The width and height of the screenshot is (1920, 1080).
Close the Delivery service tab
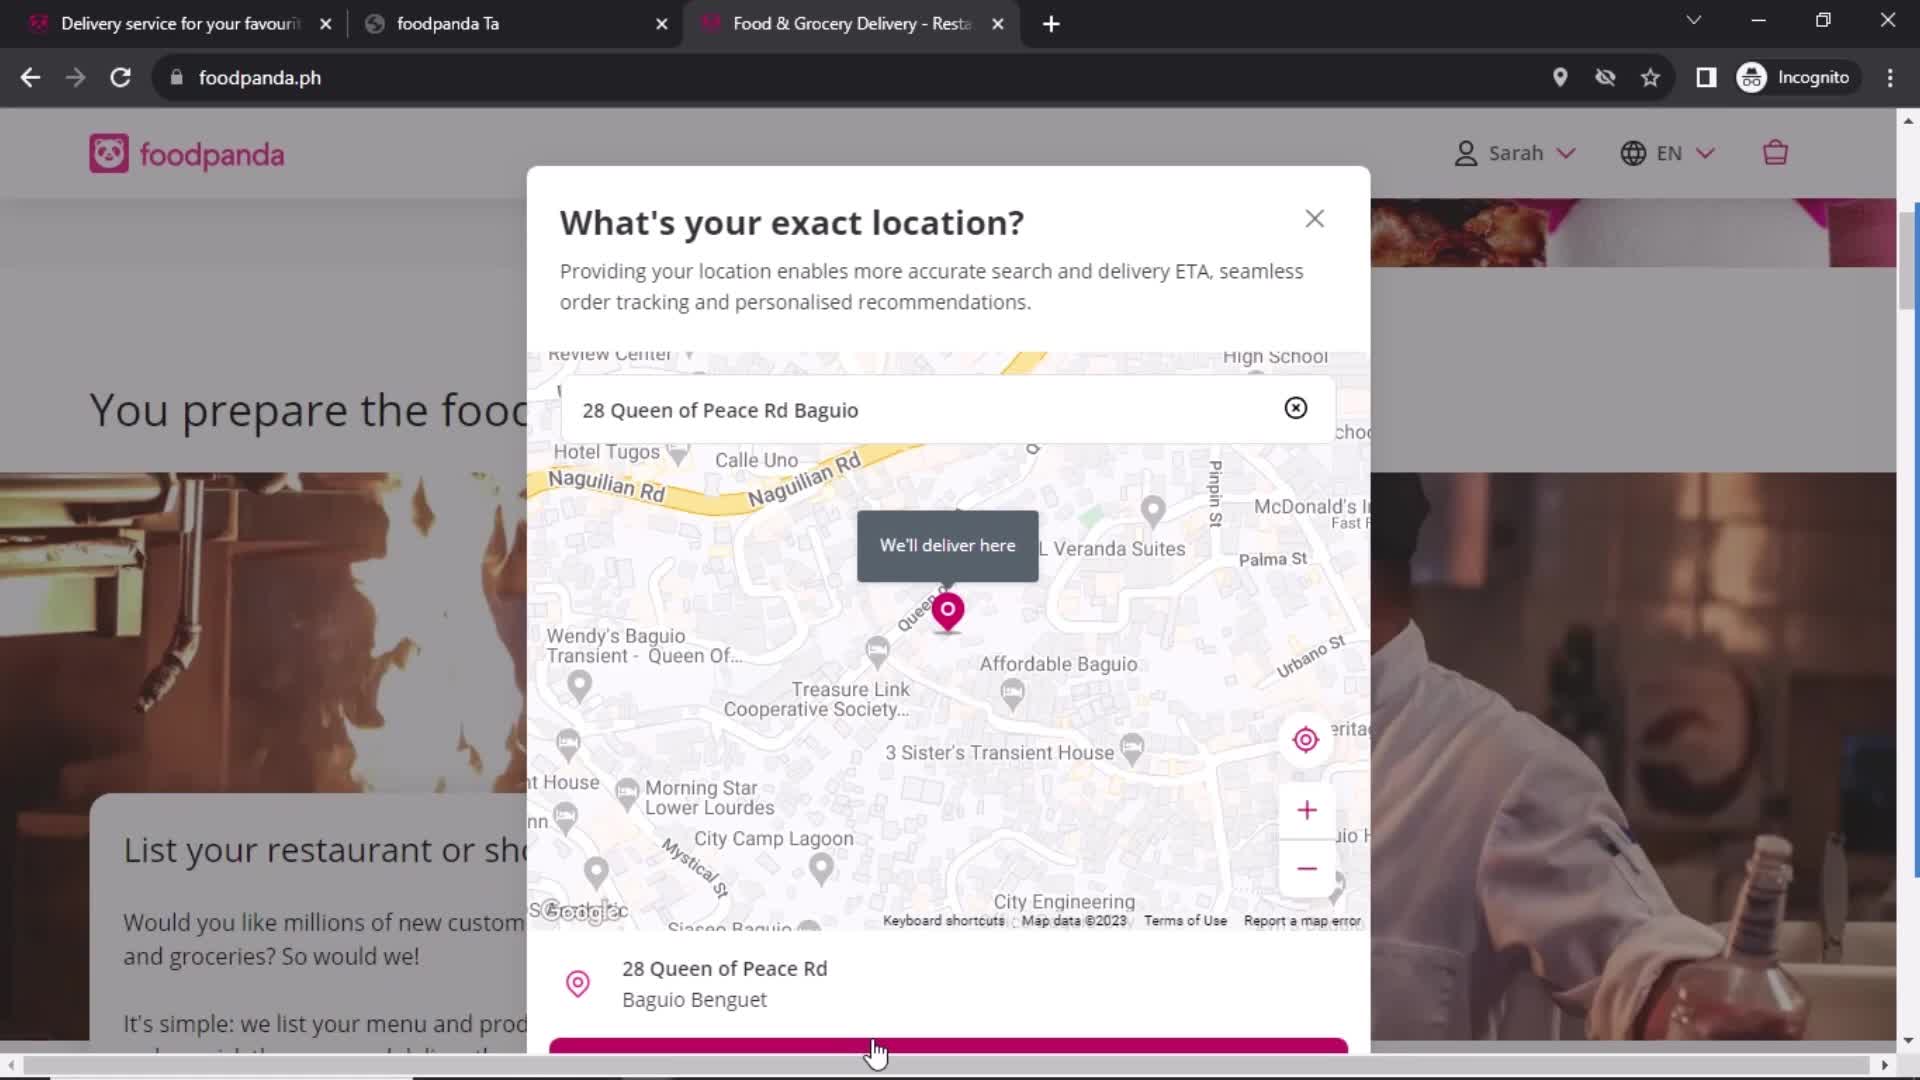pos(325,24)
